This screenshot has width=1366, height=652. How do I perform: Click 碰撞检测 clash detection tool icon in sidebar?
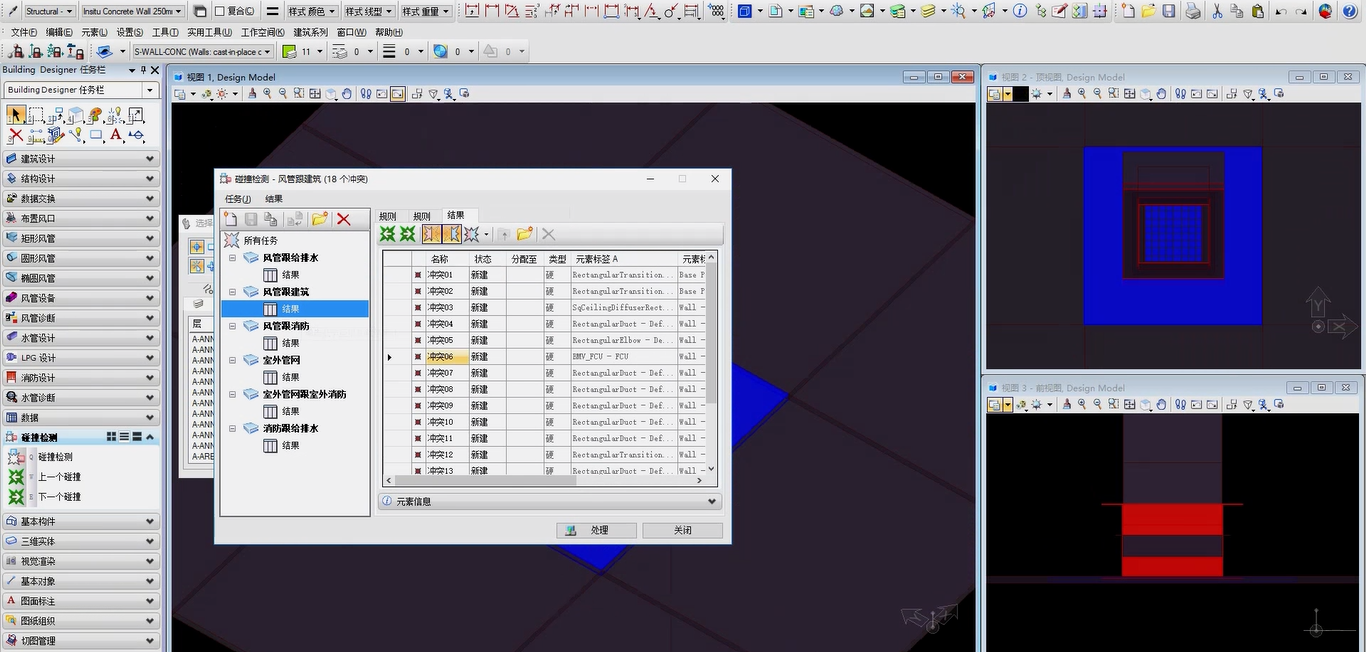point(16,457)
